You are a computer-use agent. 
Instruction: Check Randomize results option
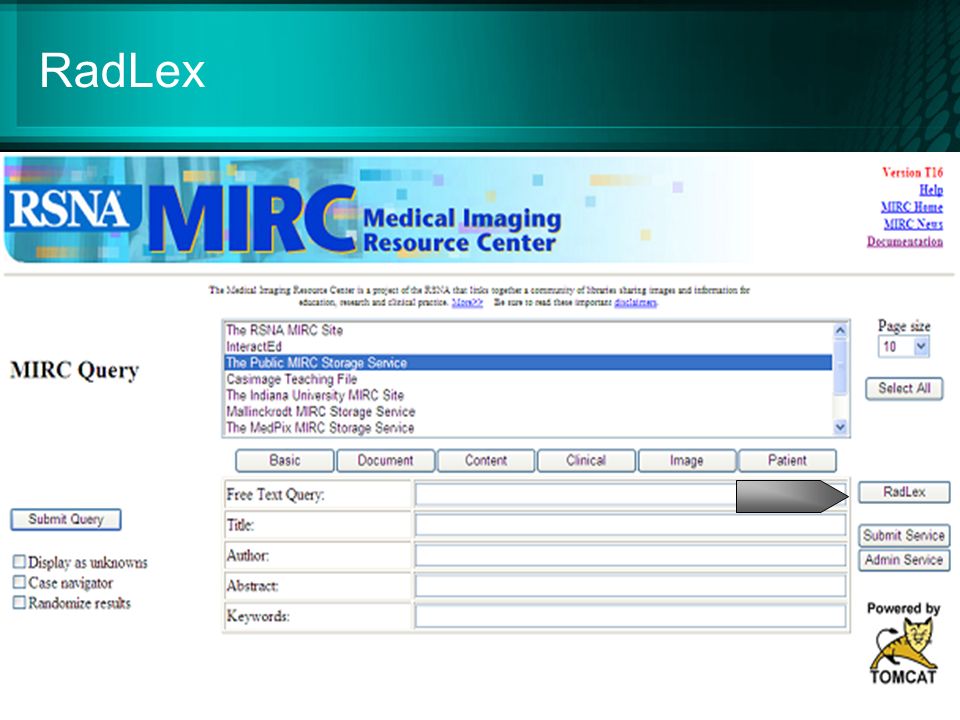pyautogui.click(x=20, y=602)
